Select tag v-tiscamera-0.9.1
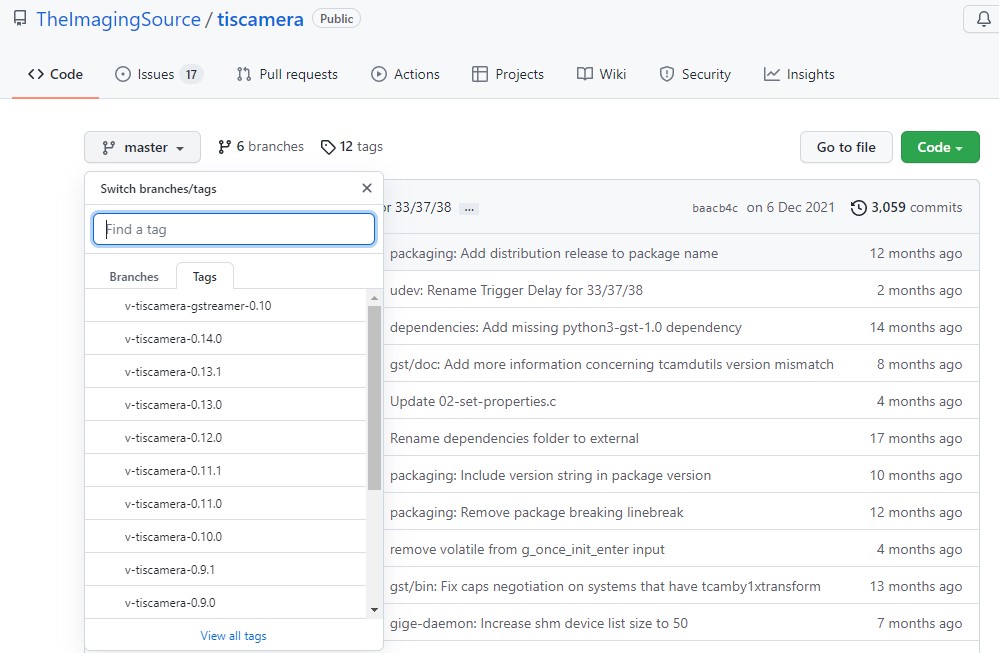Viewport: 999px width, 653px height. pos(226,570)
